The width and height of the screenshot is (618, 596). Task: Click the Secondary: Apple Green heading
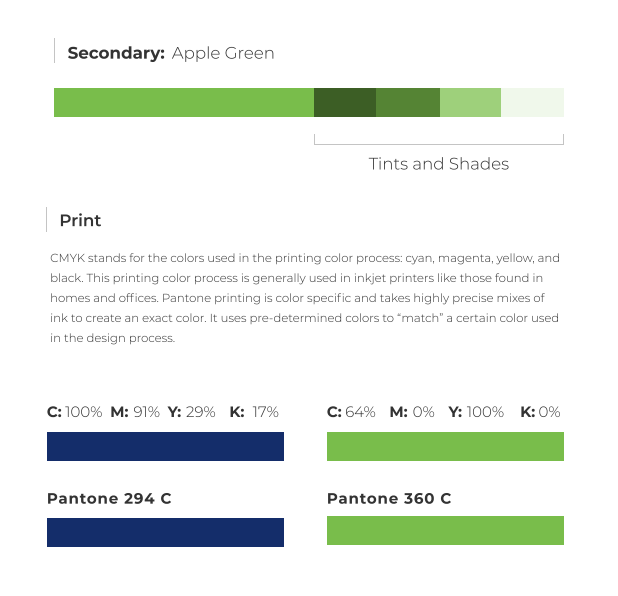(171, 53)
